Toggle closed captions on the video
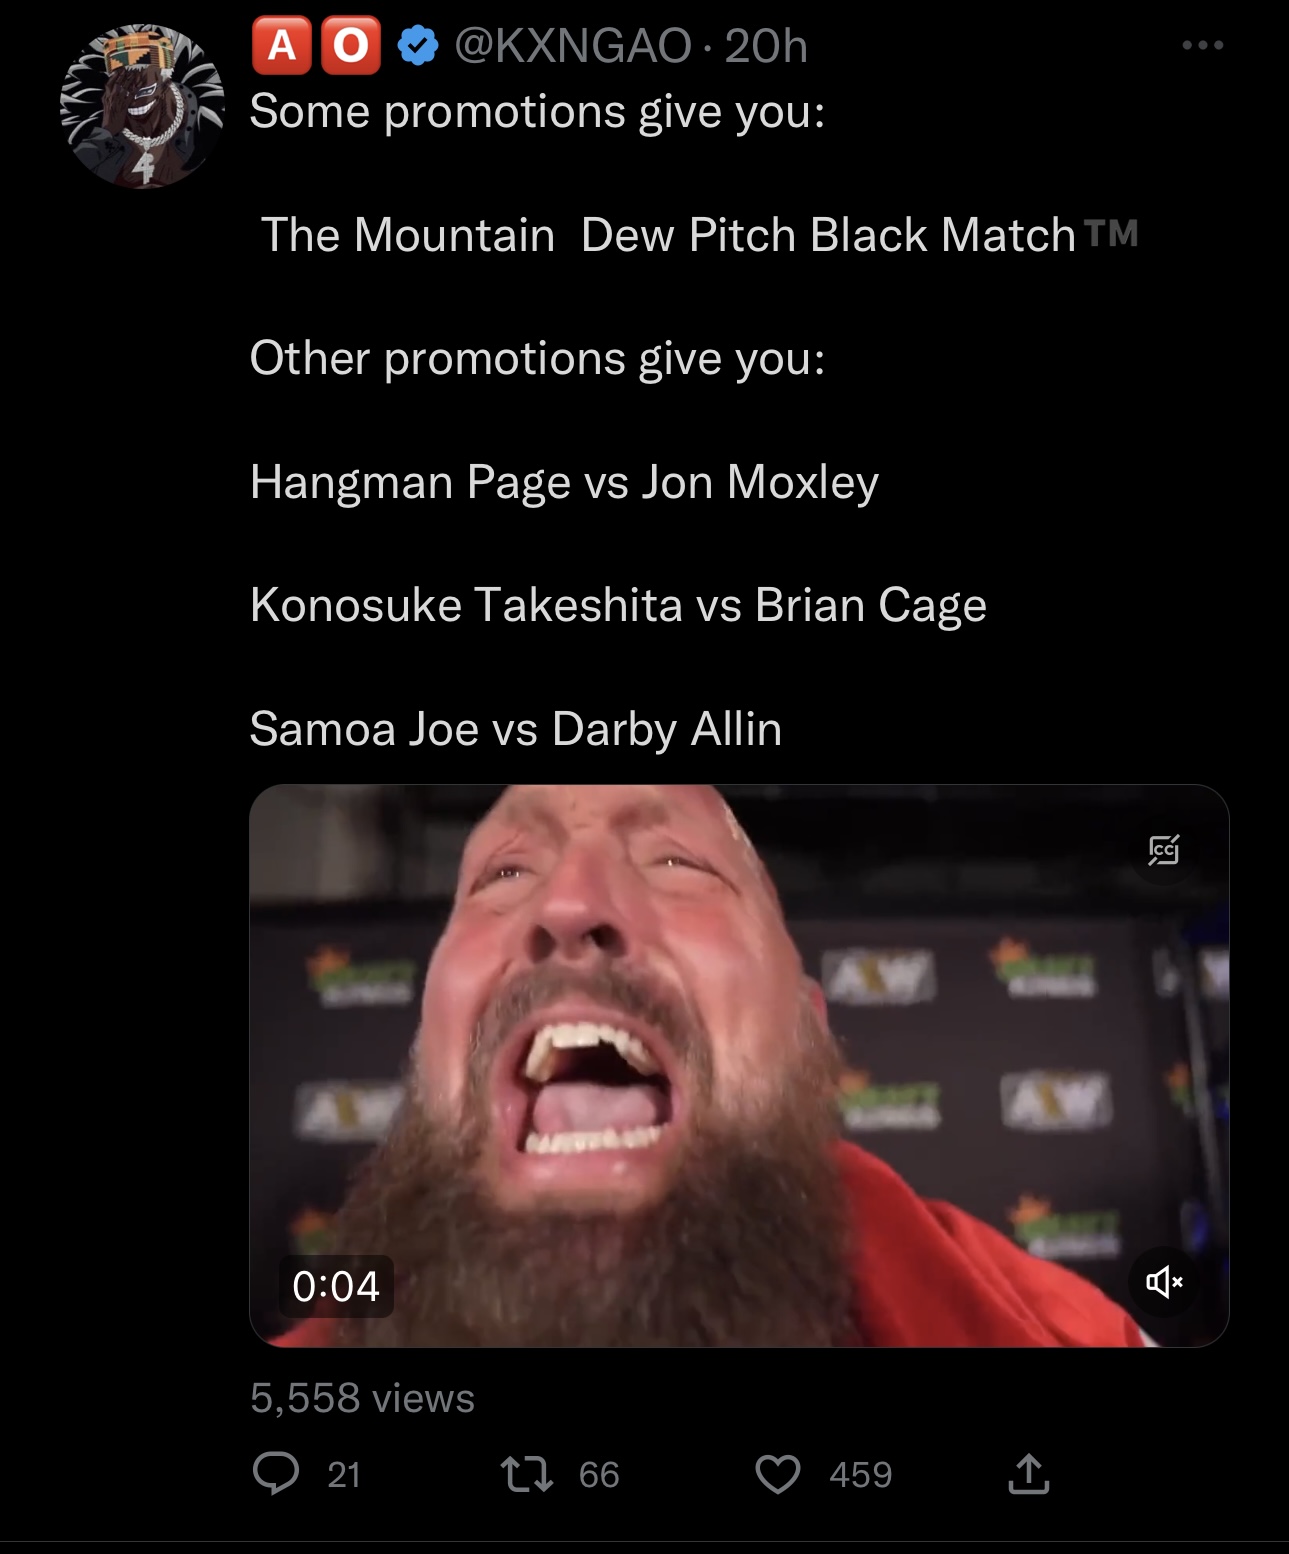1289x1554 pixels. coord(1164,850)
